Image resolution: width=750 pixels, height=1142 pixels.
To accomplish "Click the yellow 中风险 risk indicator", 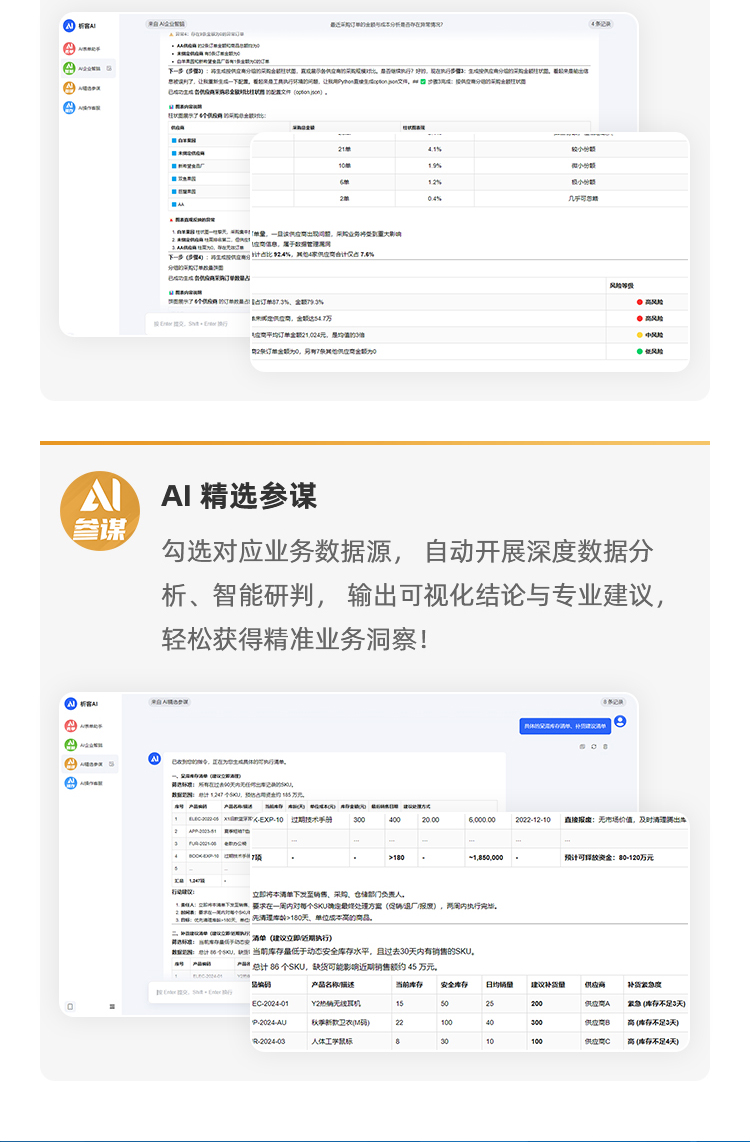I will tap(648, 335).
